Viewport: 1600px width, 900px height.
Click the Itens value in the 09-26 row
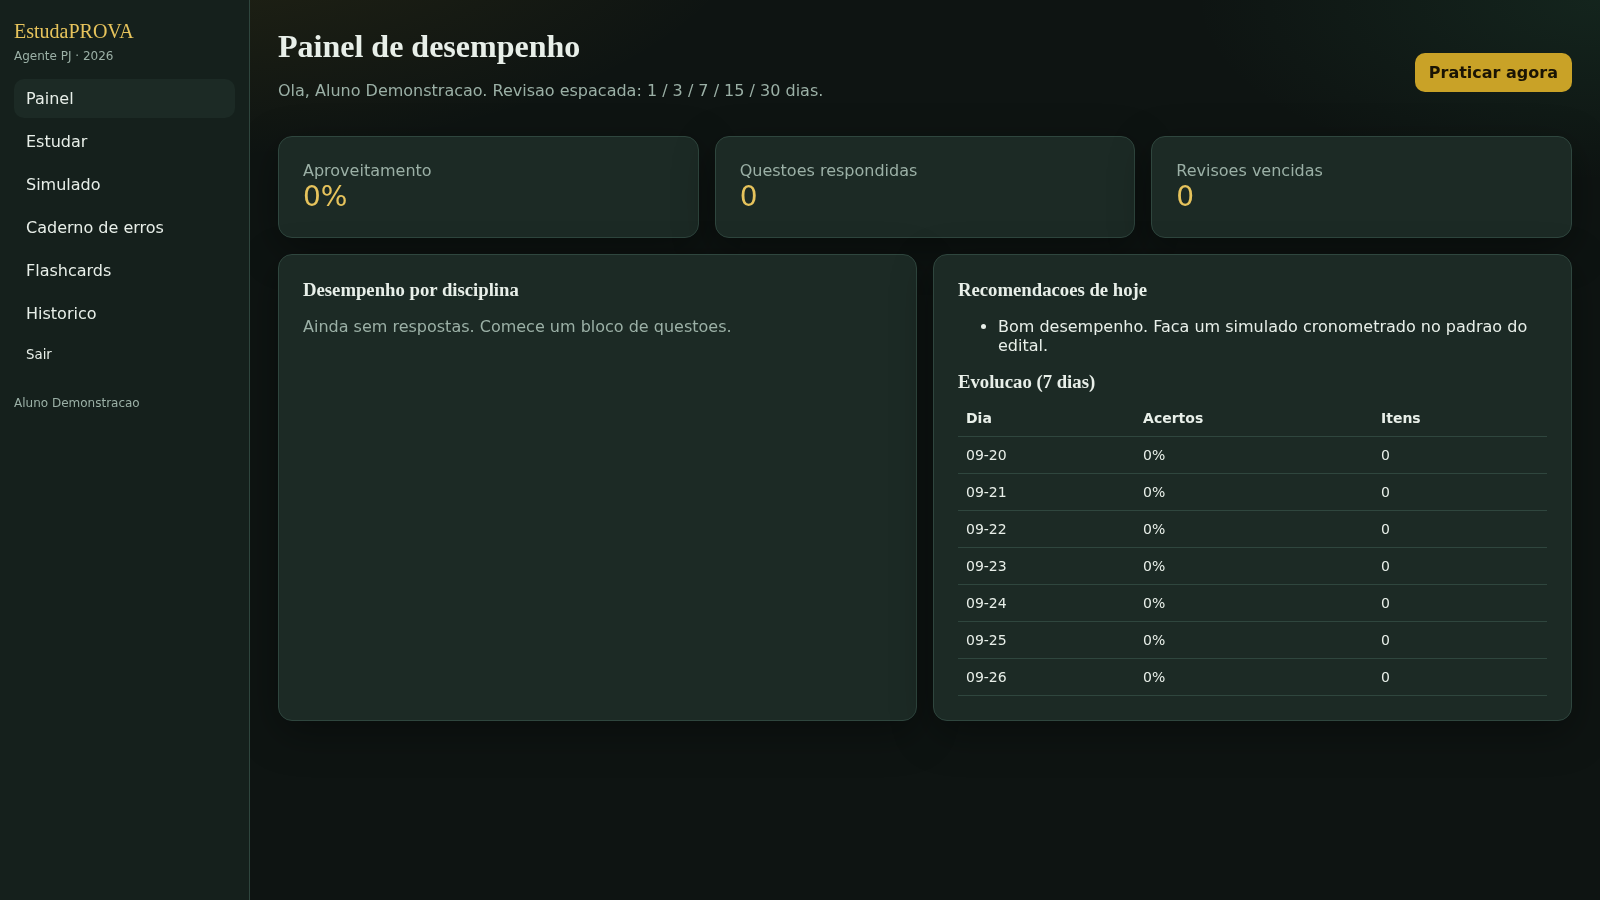(x=1385, y=677)
